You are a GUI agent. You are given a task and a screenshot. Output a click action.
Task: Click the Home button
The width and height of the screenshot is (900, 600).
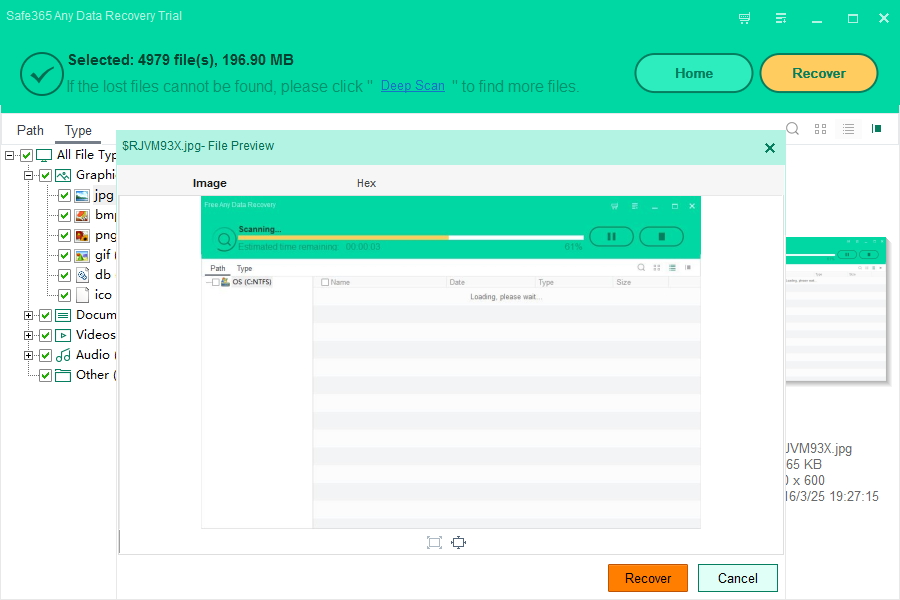pos(694,73)
